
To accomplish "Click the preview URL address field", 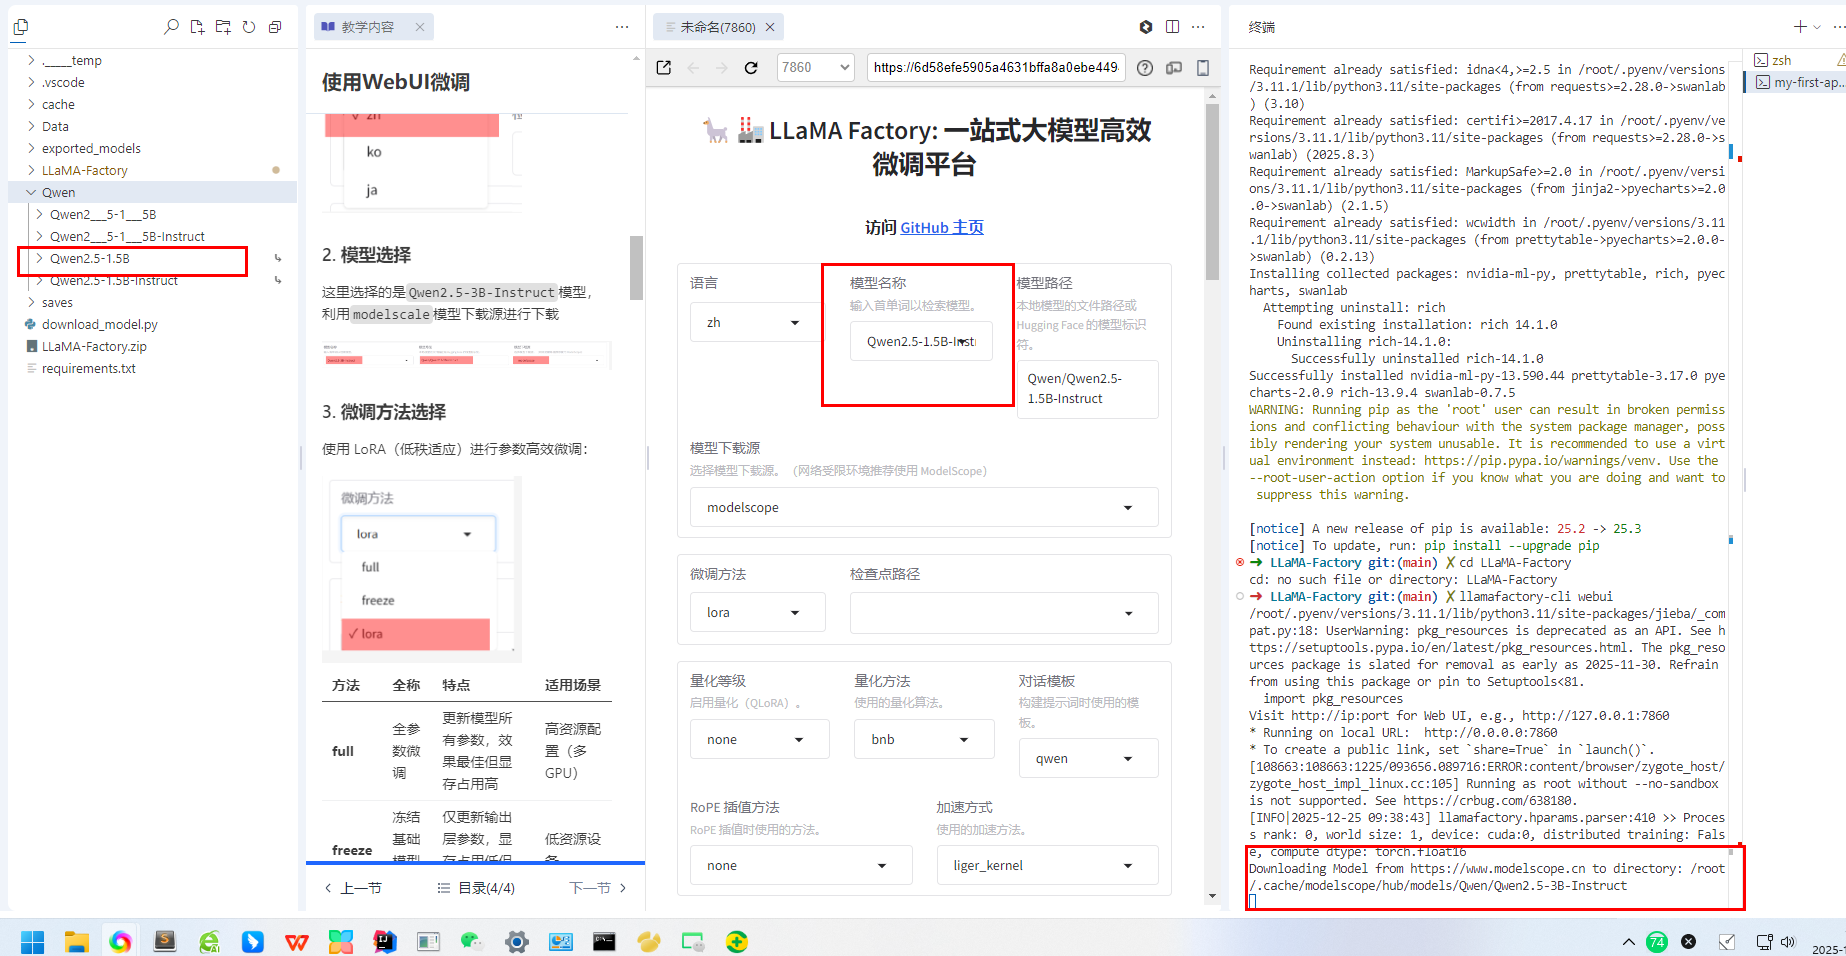I will coord(996,67).
